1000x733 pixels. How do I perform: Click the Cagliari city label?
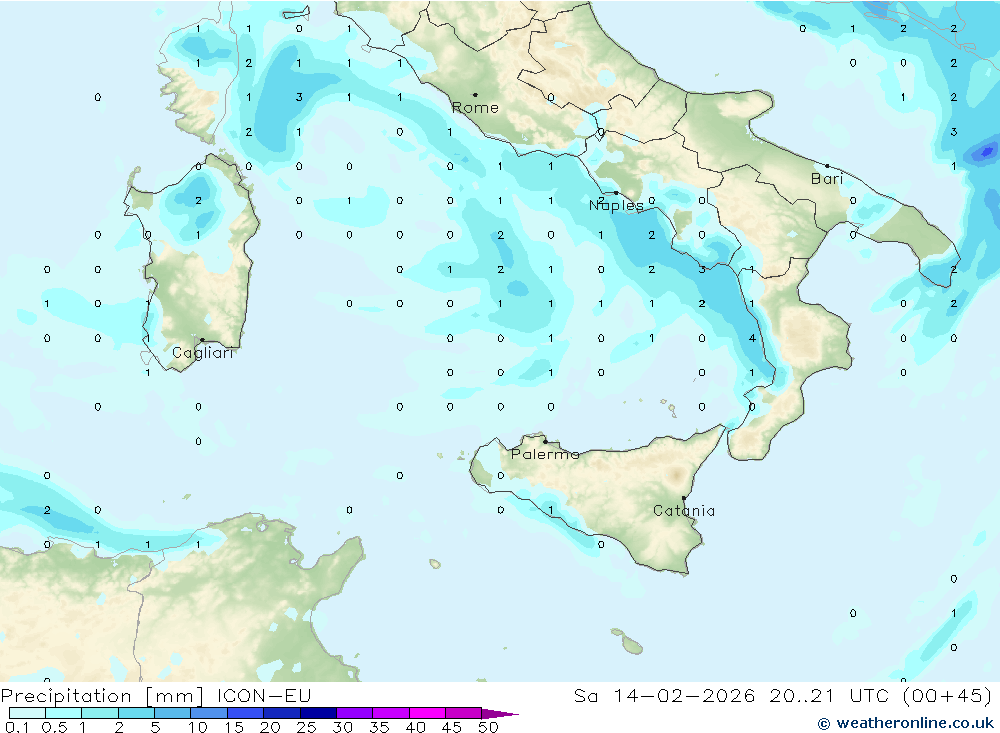tap(202, 353)
